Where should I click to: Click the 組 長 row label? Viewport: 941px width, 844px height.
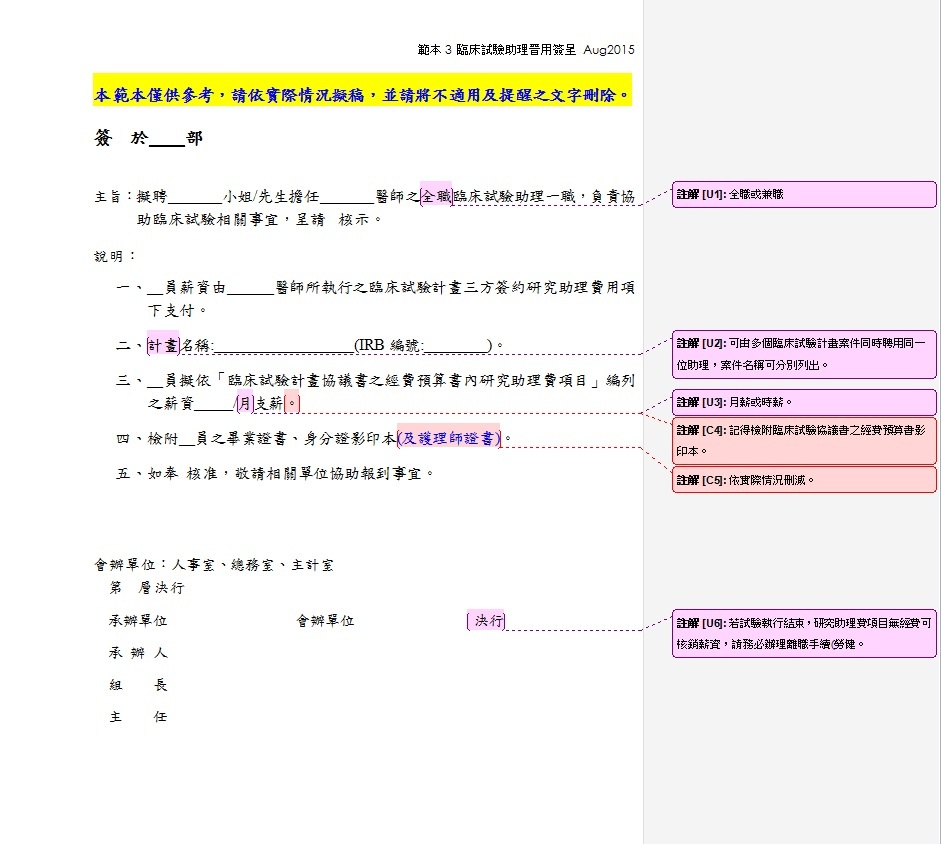pyautogui.click(x=138, y=685)
